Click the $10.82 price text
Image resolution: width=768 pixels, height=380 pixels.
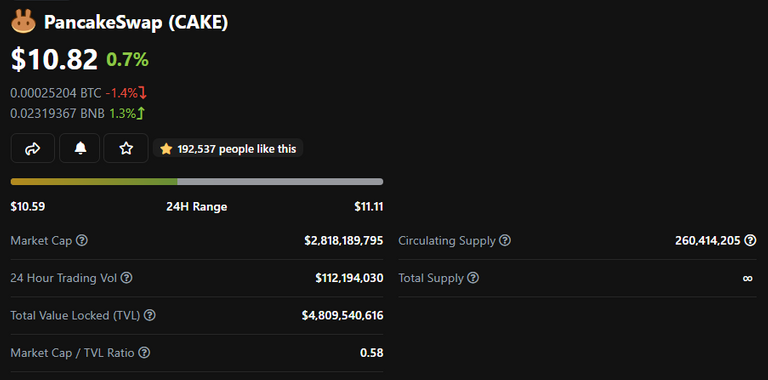54,60
